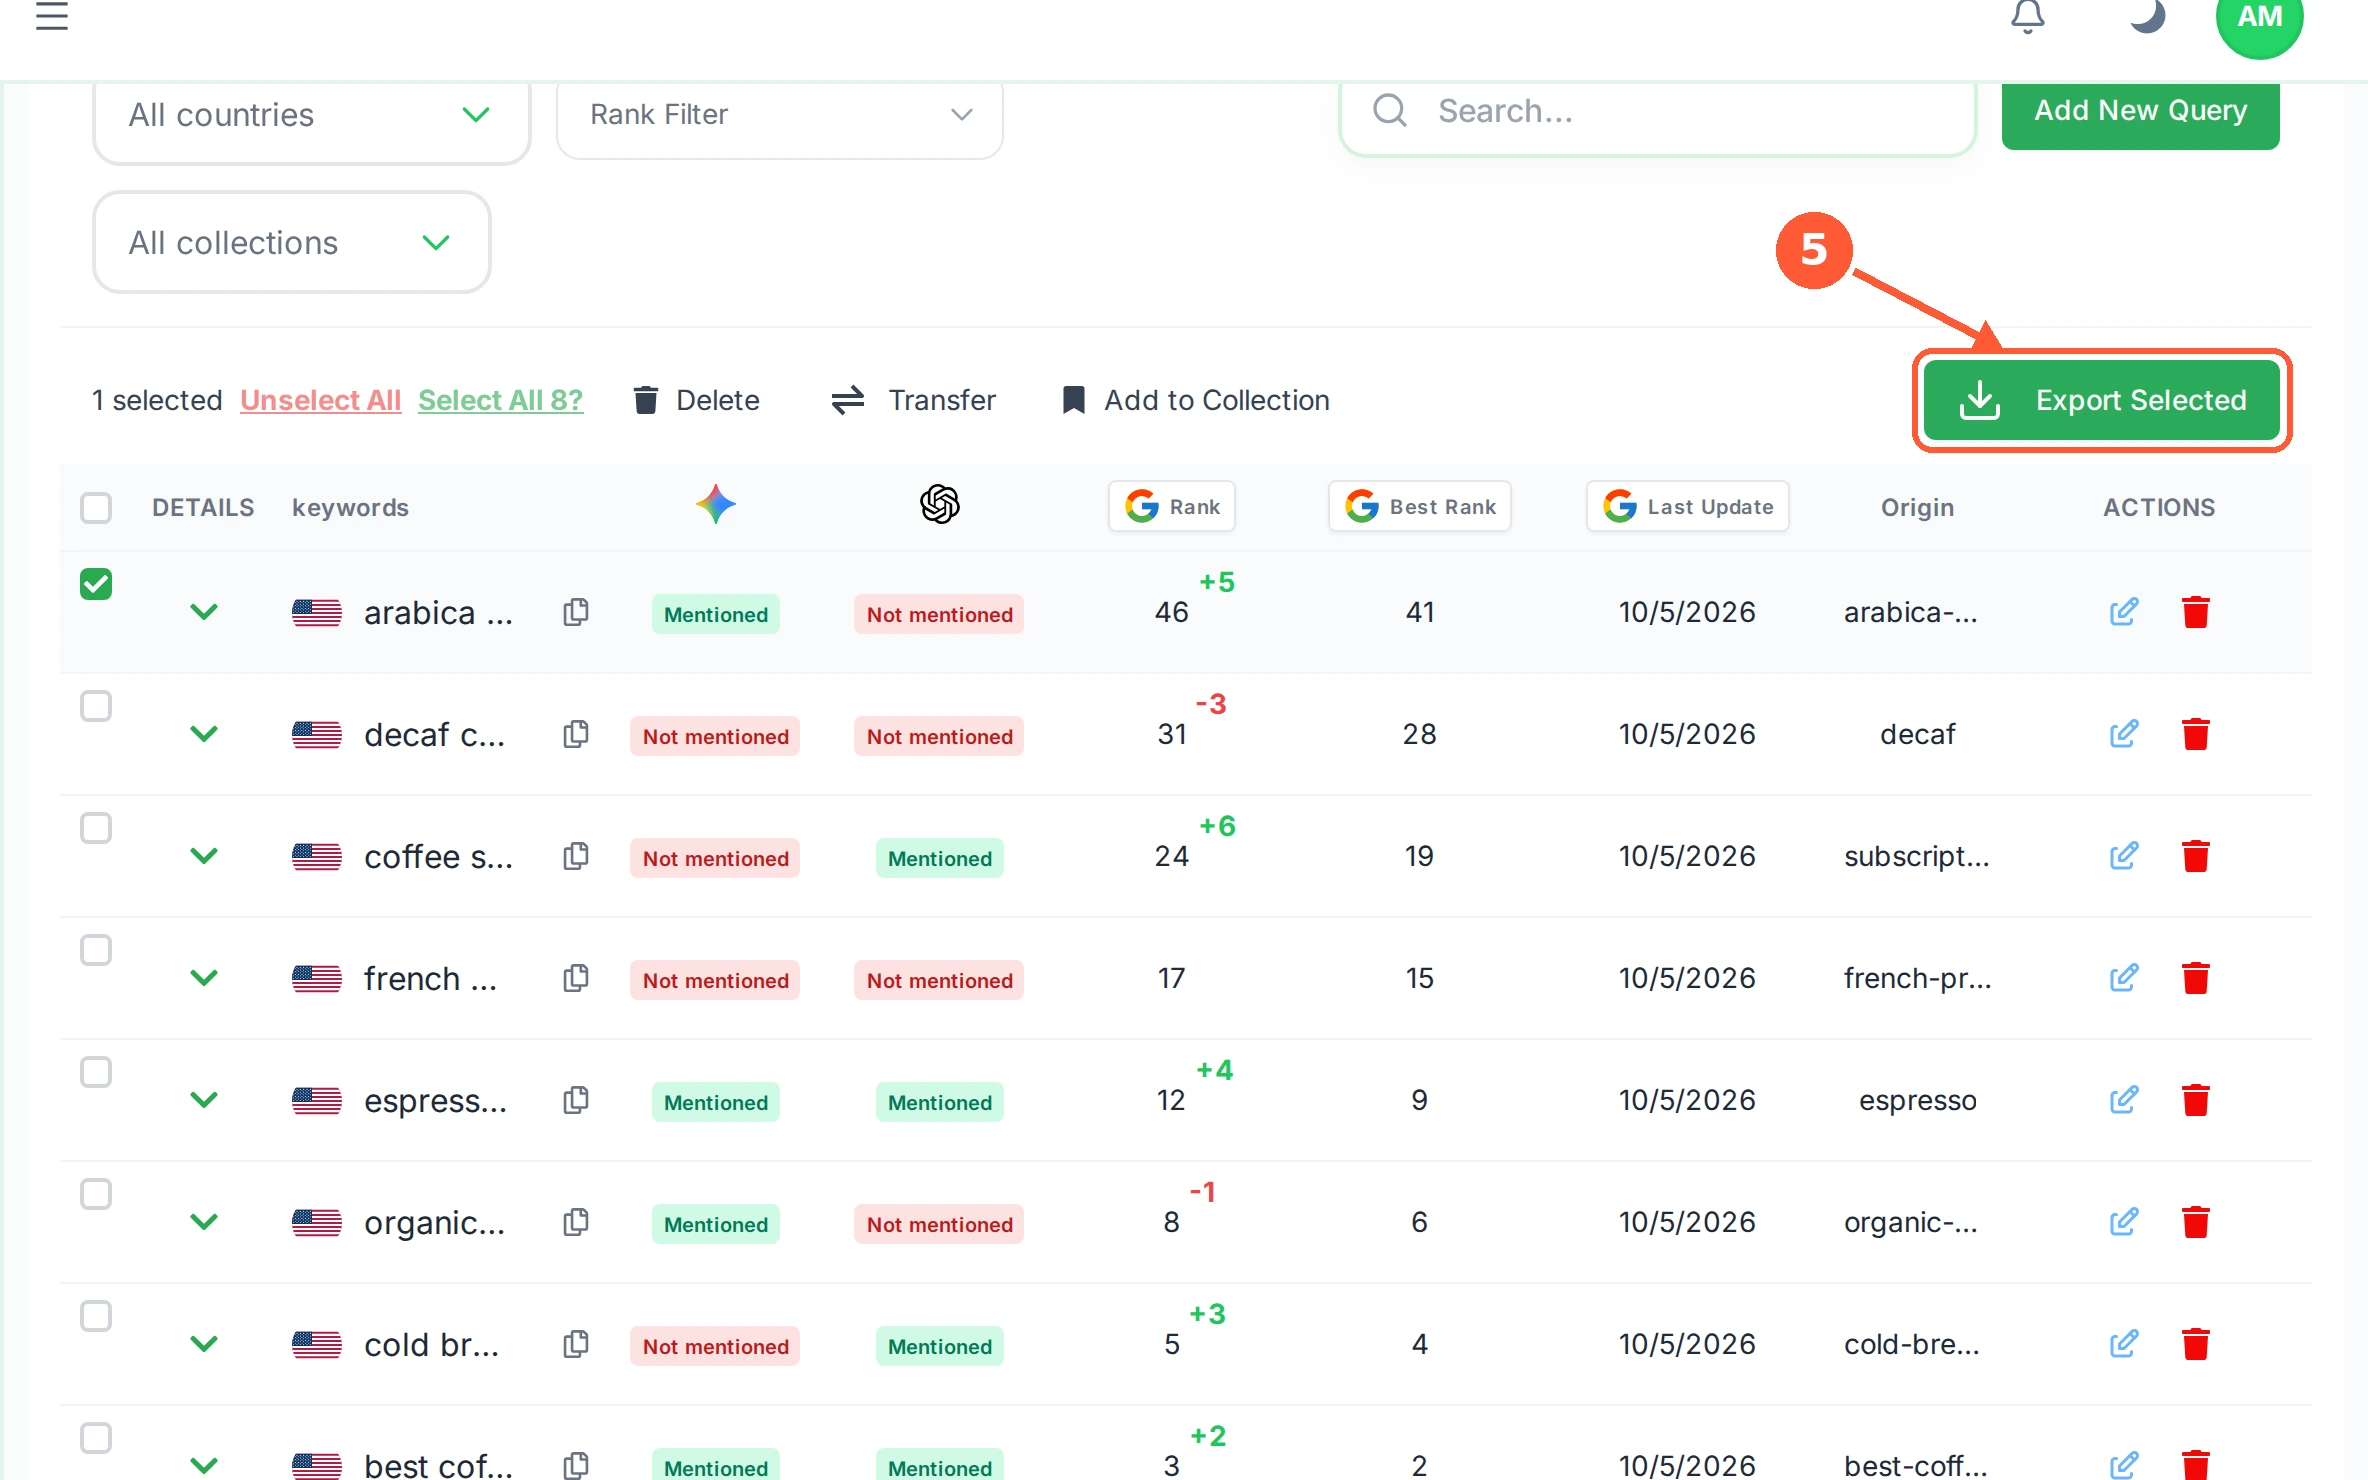Toggle the select-all header checkbox
The image size is (2368, 1480).
click(x=96, y=508)
